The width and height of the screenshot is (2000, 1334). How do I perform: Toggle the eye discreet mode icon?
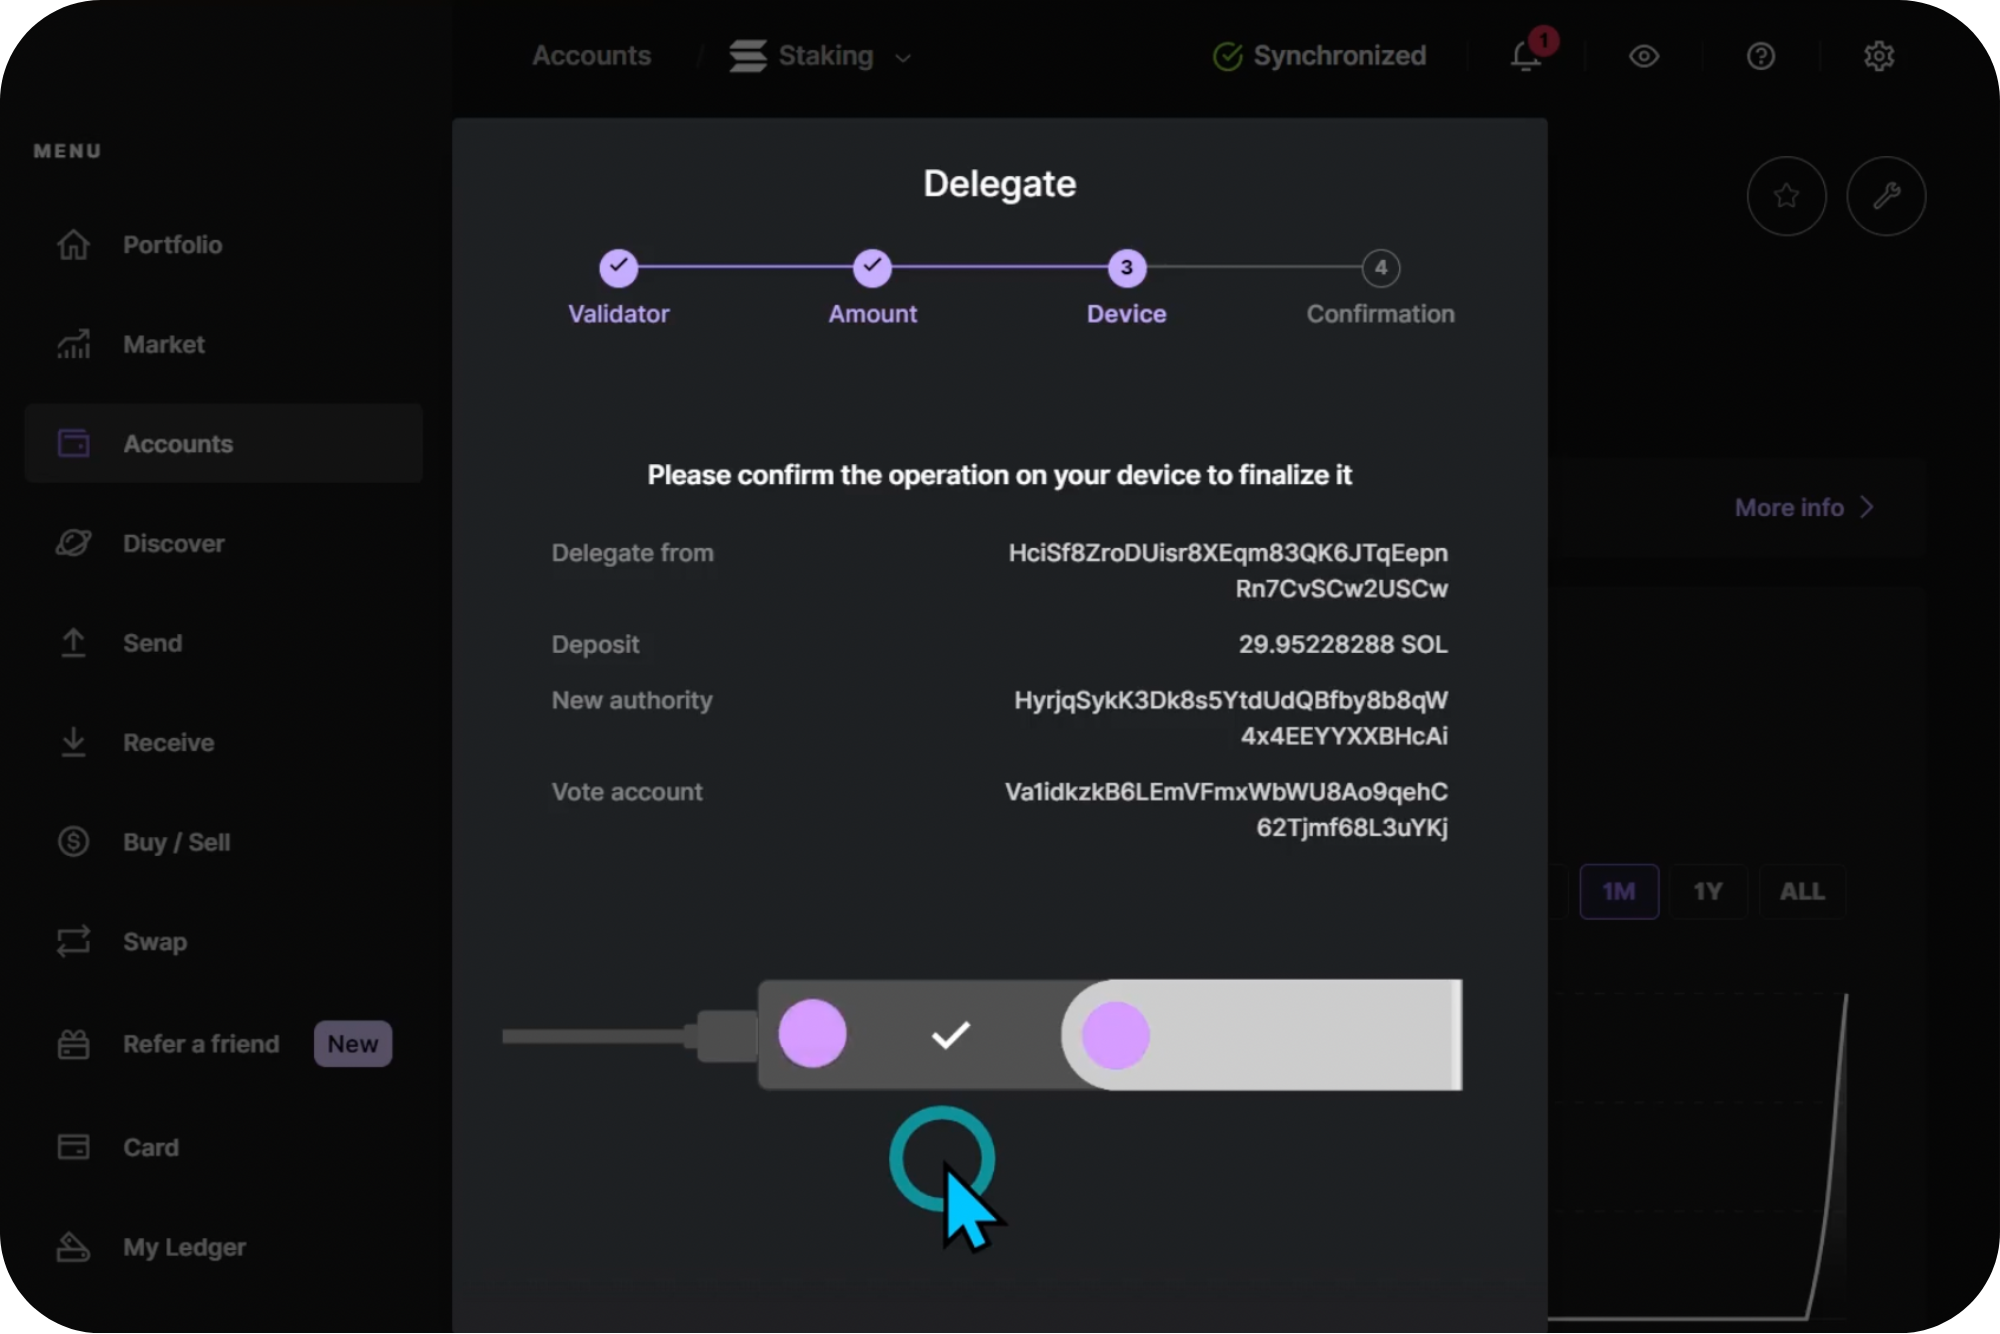click(1643, 56)
